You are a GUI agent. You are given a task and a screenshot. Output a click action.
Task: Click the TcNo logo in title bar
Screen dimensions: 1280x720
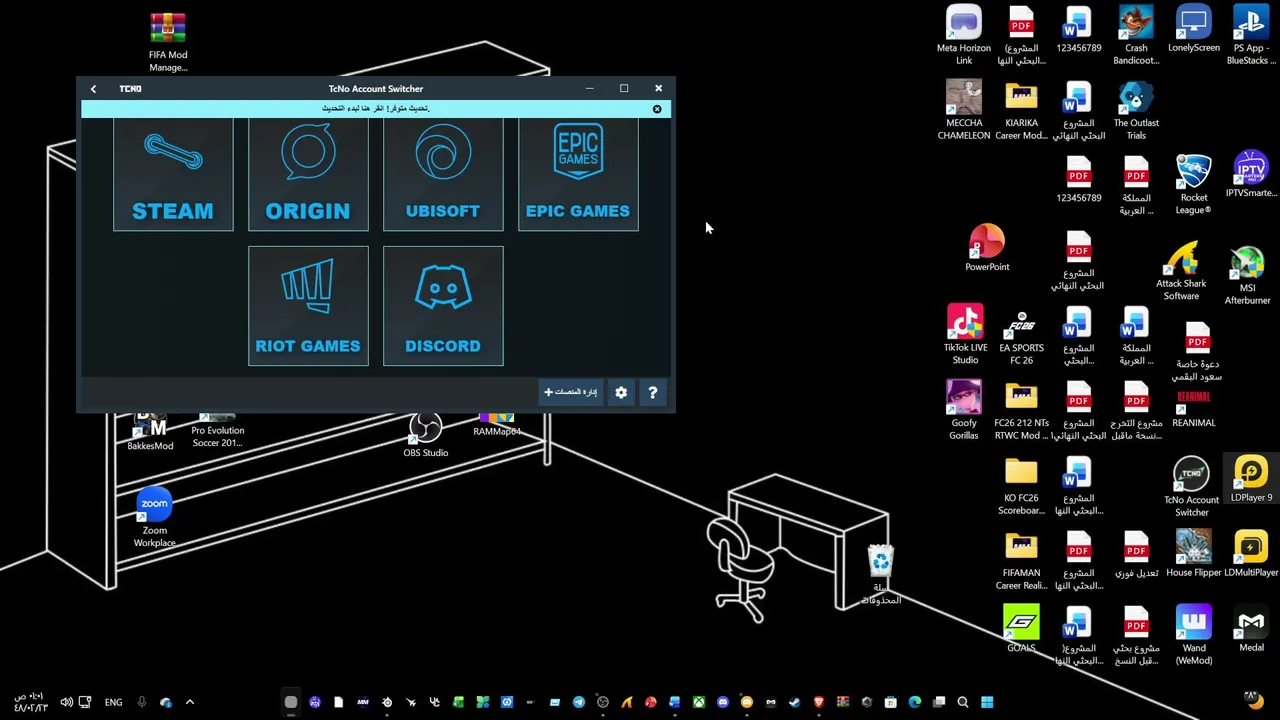pos(130,89)
